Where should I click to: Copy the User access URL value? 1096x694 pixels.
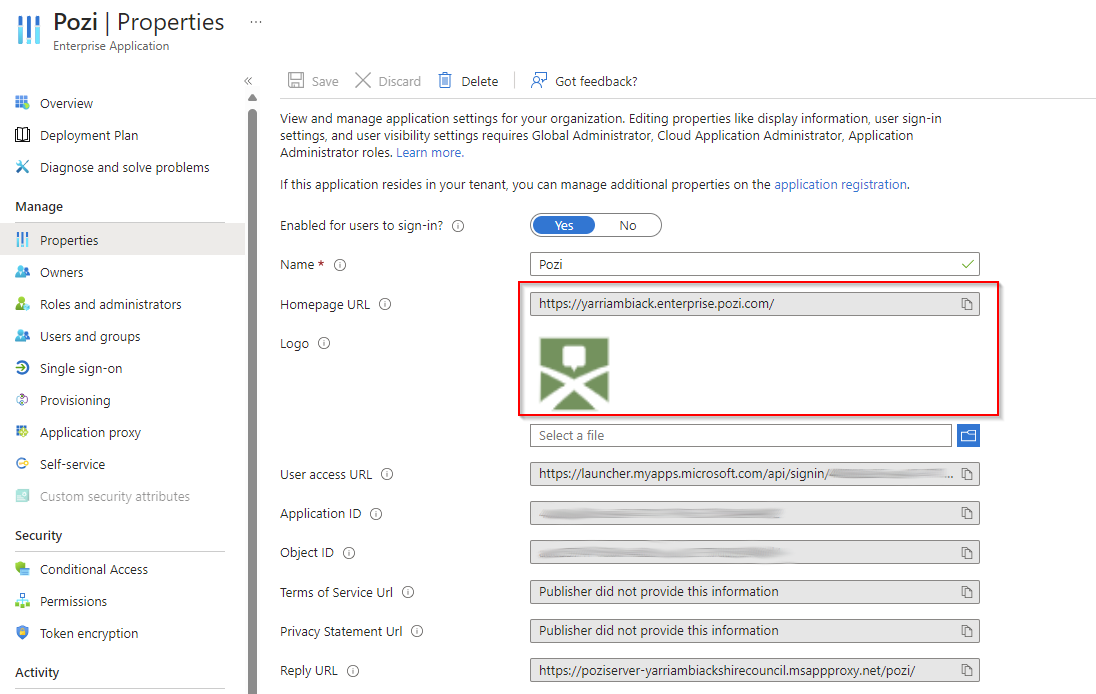pos(967,474)
